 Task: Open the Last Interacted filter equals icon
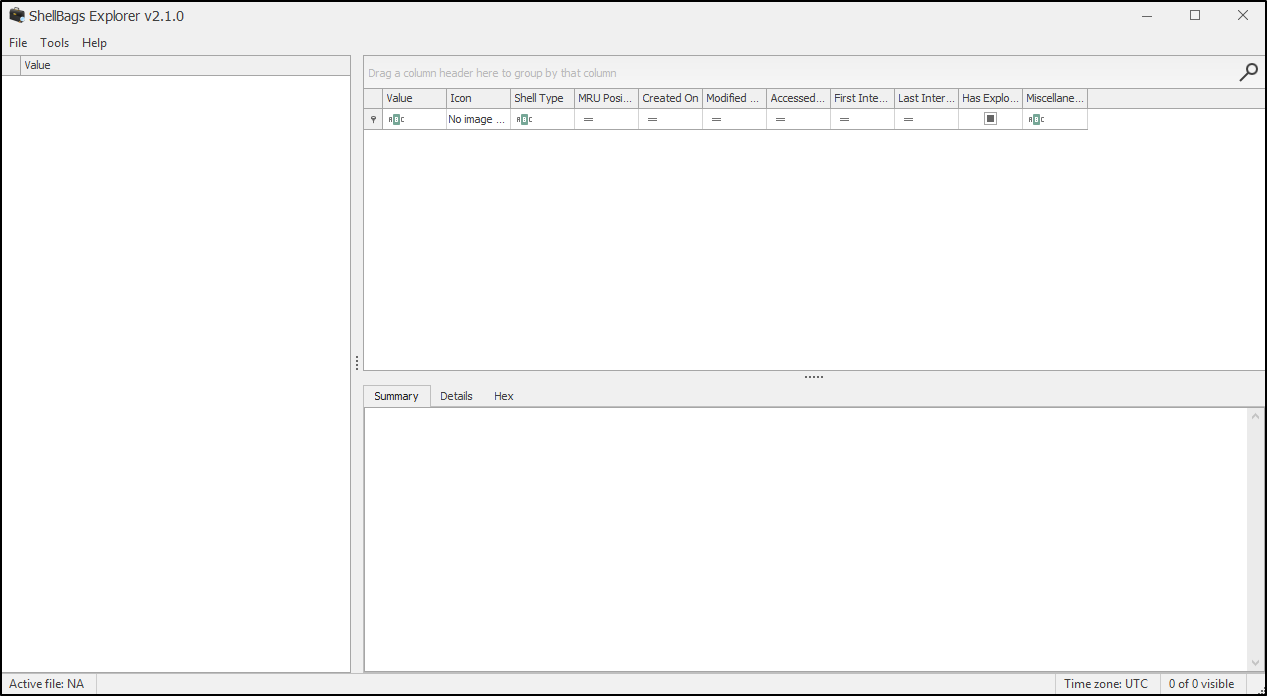pos(908,119)
